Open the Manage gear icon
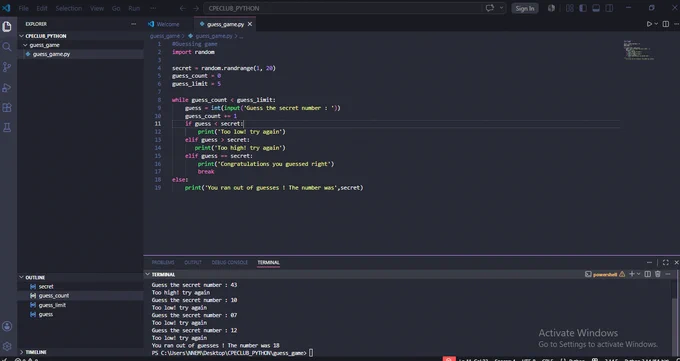 click(x=7, y=346)
